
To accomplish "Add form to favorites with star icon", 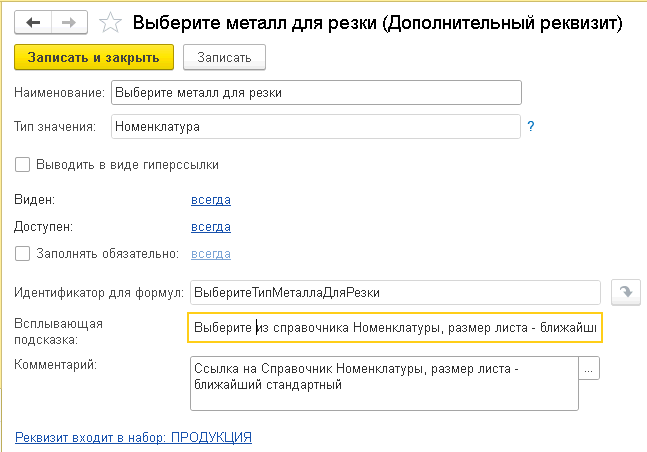I will tap(111, 20).
